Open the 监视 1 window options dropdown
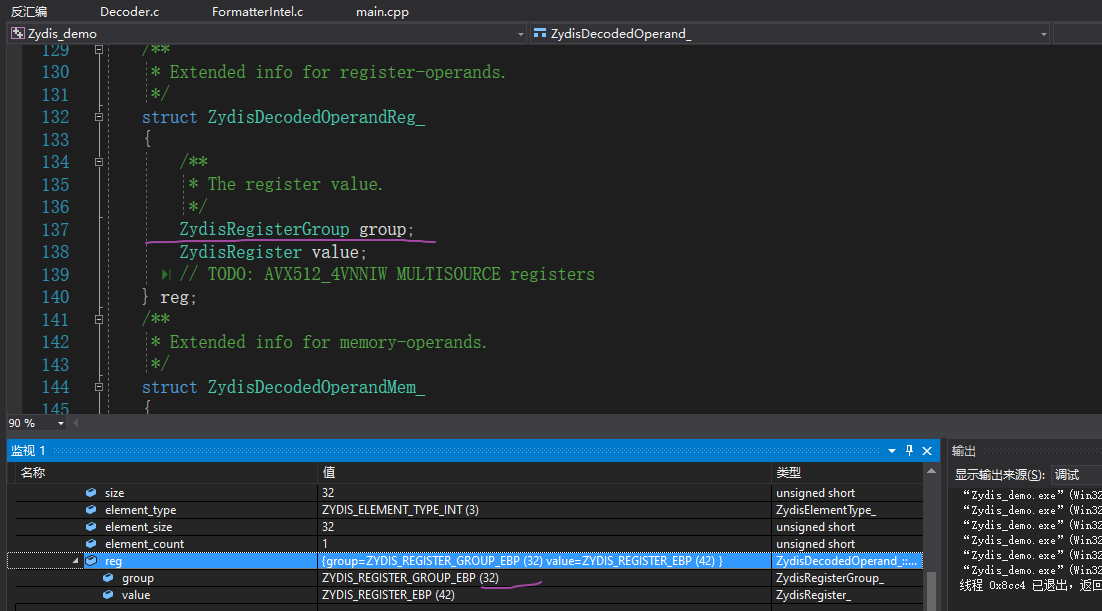 coord(892,451)
